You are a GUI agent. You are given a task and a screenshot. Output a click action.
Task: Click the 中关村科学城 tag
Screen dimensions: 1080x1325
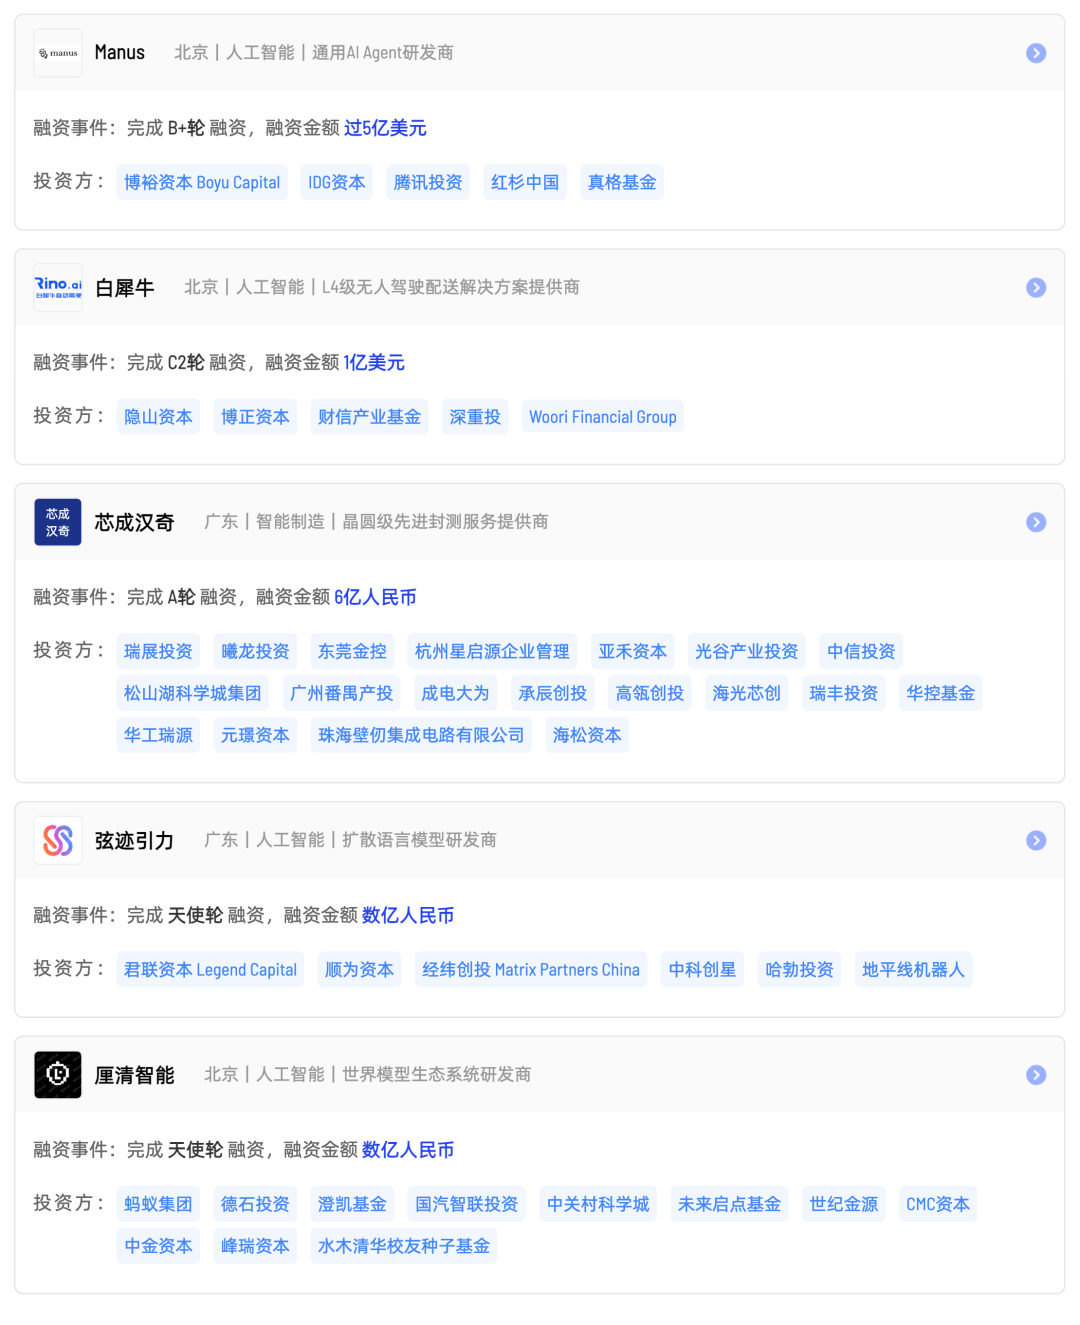click(598, 1205)
